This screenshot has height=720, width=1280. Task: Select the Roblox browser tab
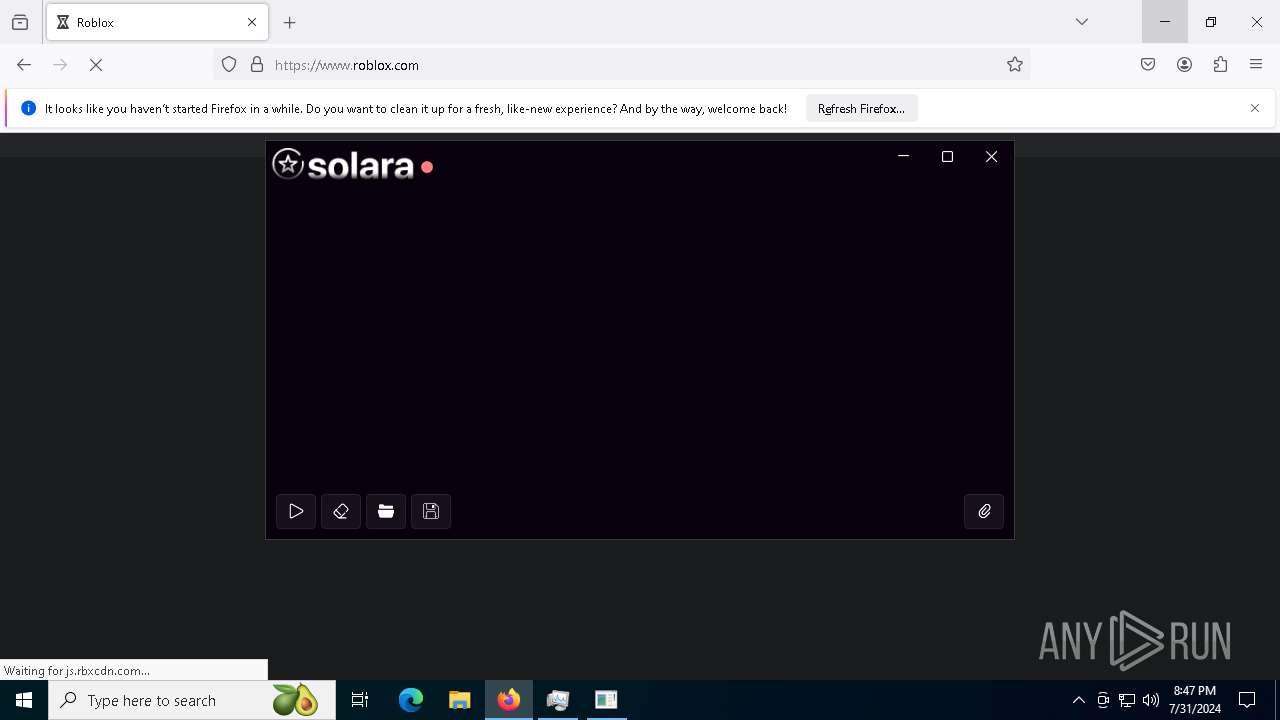point(157,22)
